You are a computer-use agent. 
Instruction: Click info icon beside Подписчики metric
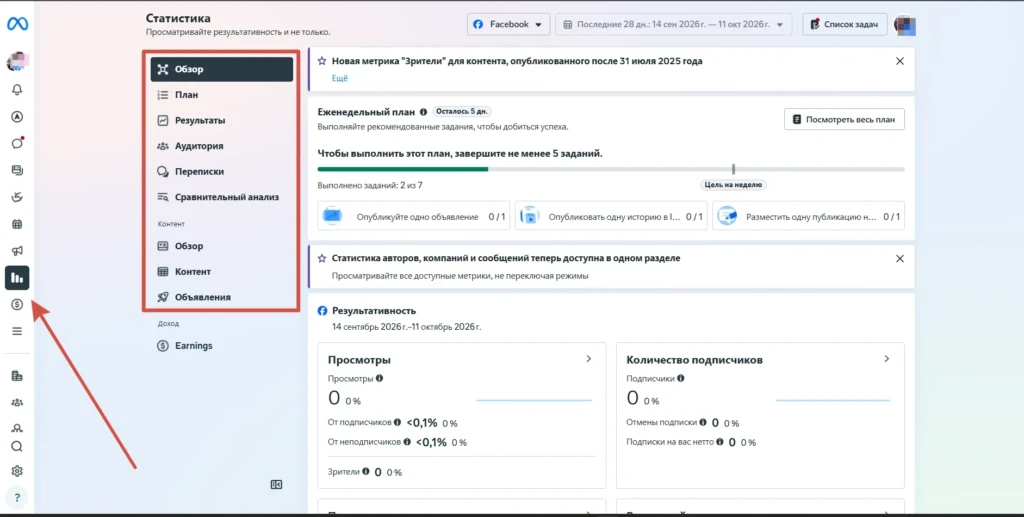(680, 378)
